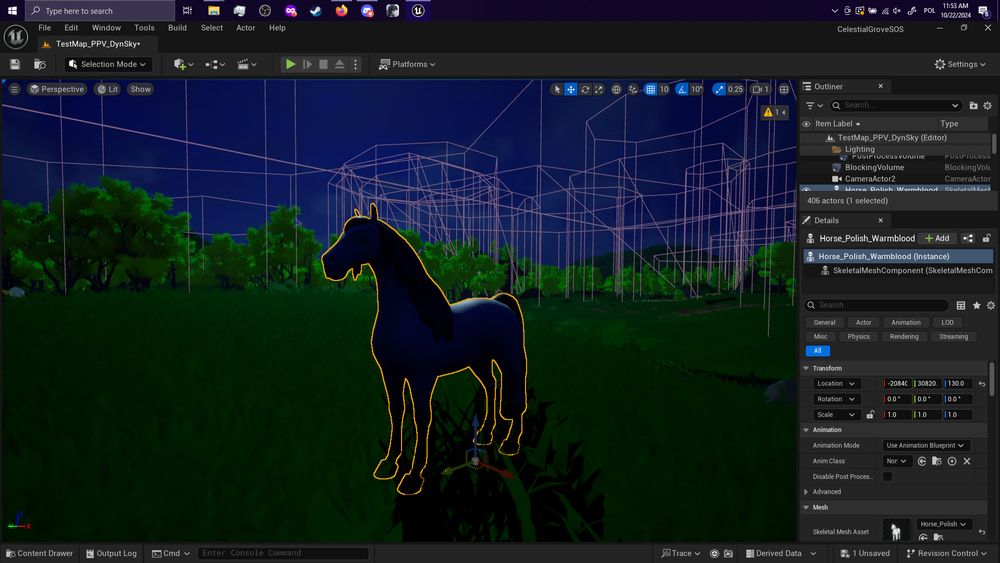Toggle grid snapping
The width and height of the screenshot is (1000, 563).
click(x=650, y=89)
